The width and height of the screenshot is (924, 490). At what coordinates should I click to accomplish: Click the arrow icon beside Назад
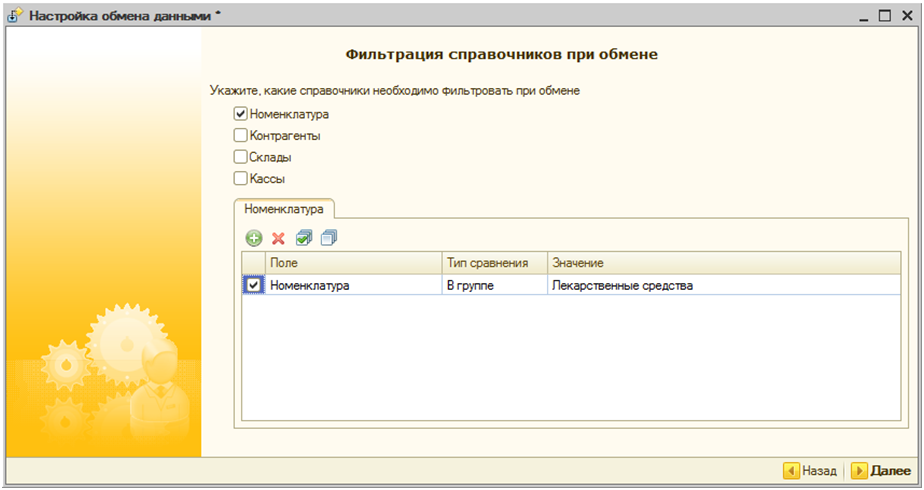coord(790,470)
